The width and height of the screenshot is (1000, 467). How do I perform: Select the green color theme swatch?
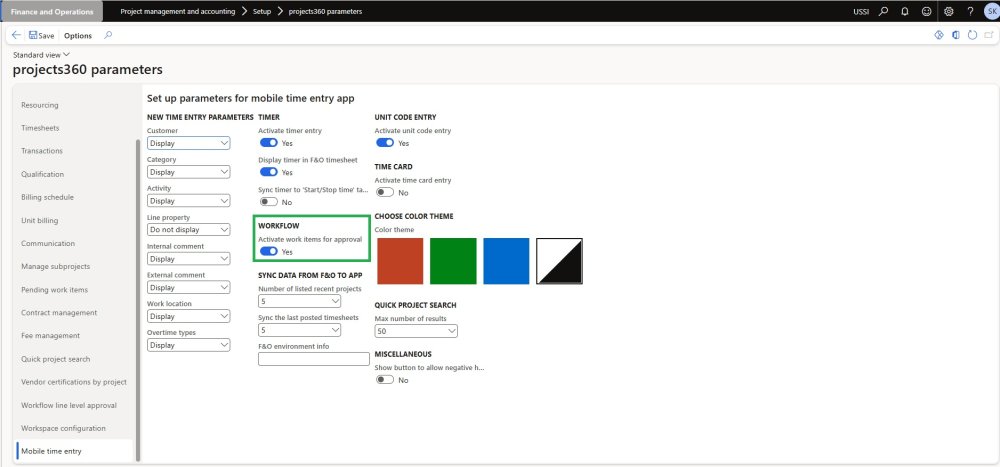(x=453, y=261)
